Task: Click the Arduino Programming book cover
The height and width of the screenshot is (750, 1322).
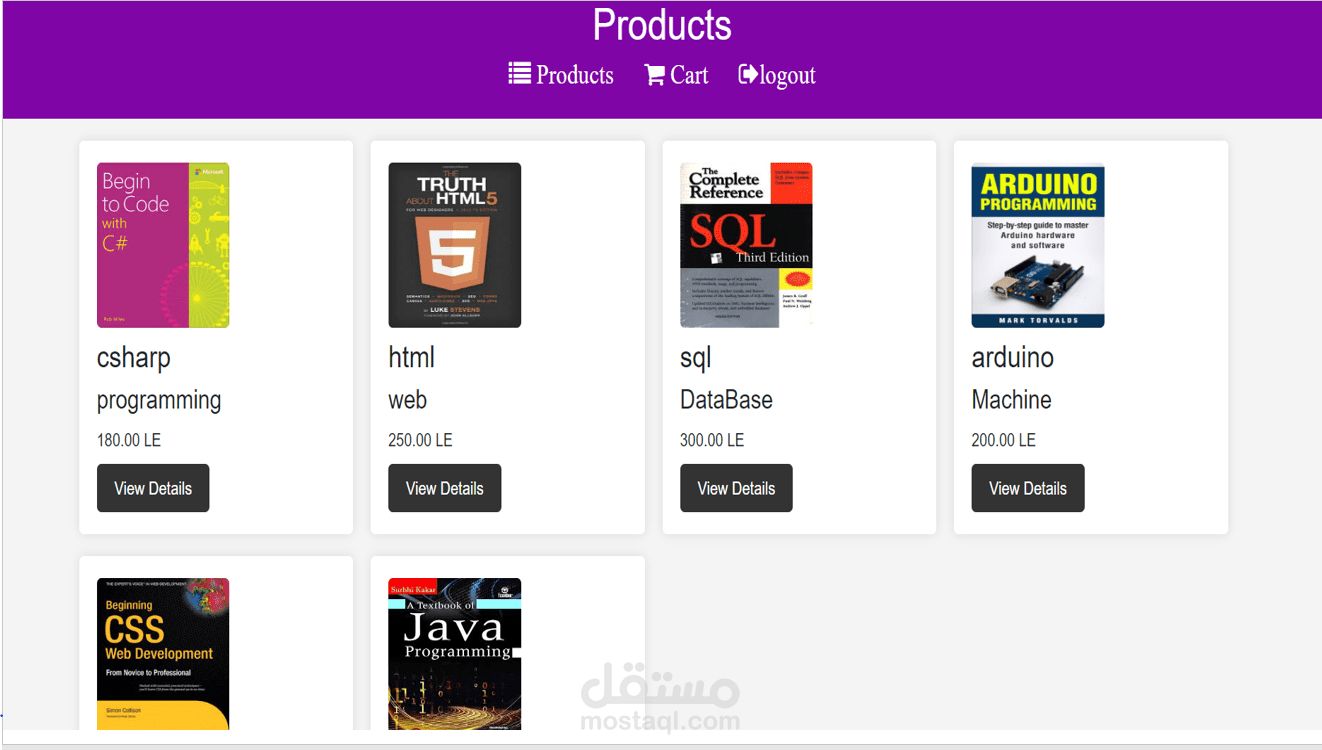Action: tap(1038, 245)
